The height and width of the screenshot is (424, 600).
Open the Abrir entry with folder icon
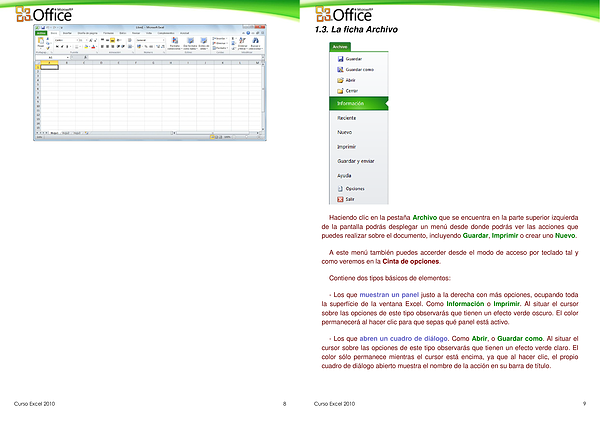[346, 80]
